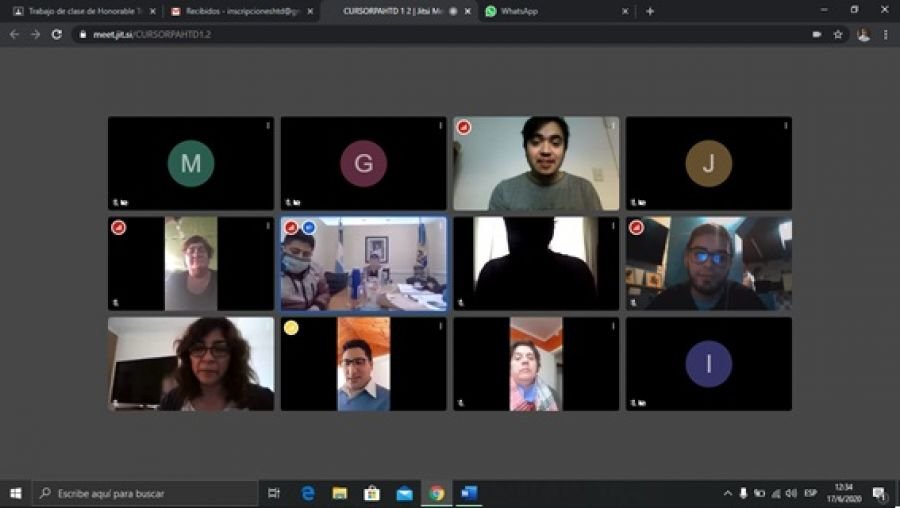Click the red muted indicator on top-row video
This screenshot has width=900, height=508.
[464, 127]
